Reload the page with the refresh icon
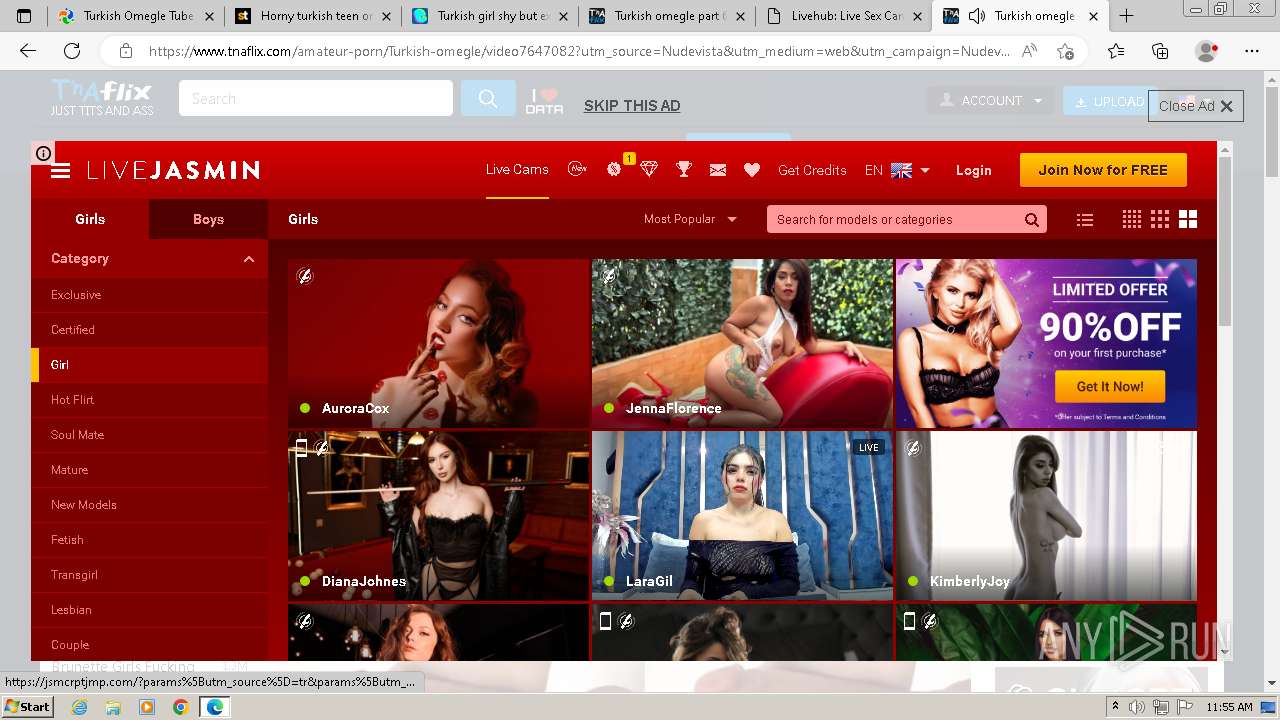The image size is (1280, 720). 72,51
